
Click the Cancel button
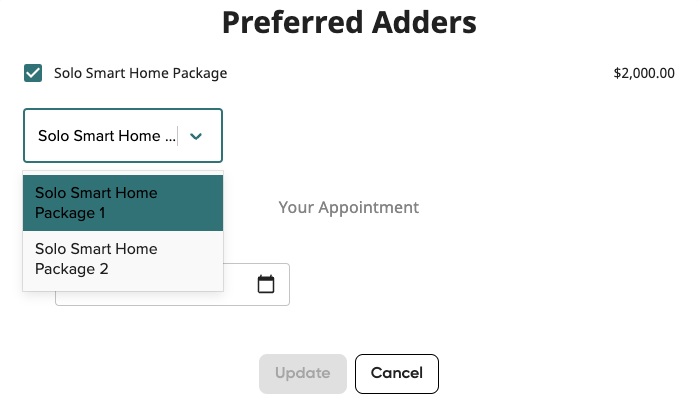pyautogui.click(x=397, y=374)
